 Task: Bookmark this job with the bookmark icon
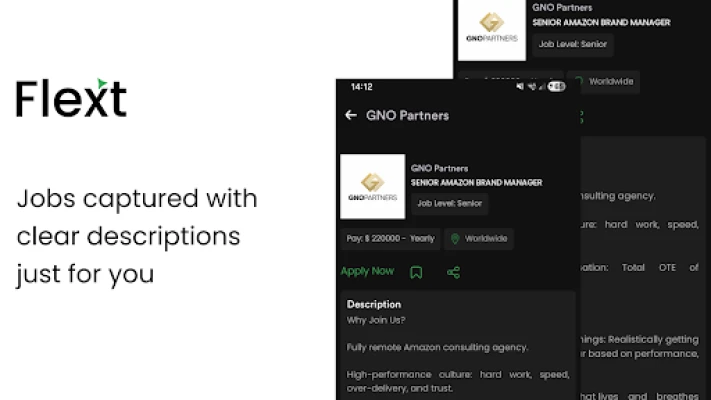point(416,272)
